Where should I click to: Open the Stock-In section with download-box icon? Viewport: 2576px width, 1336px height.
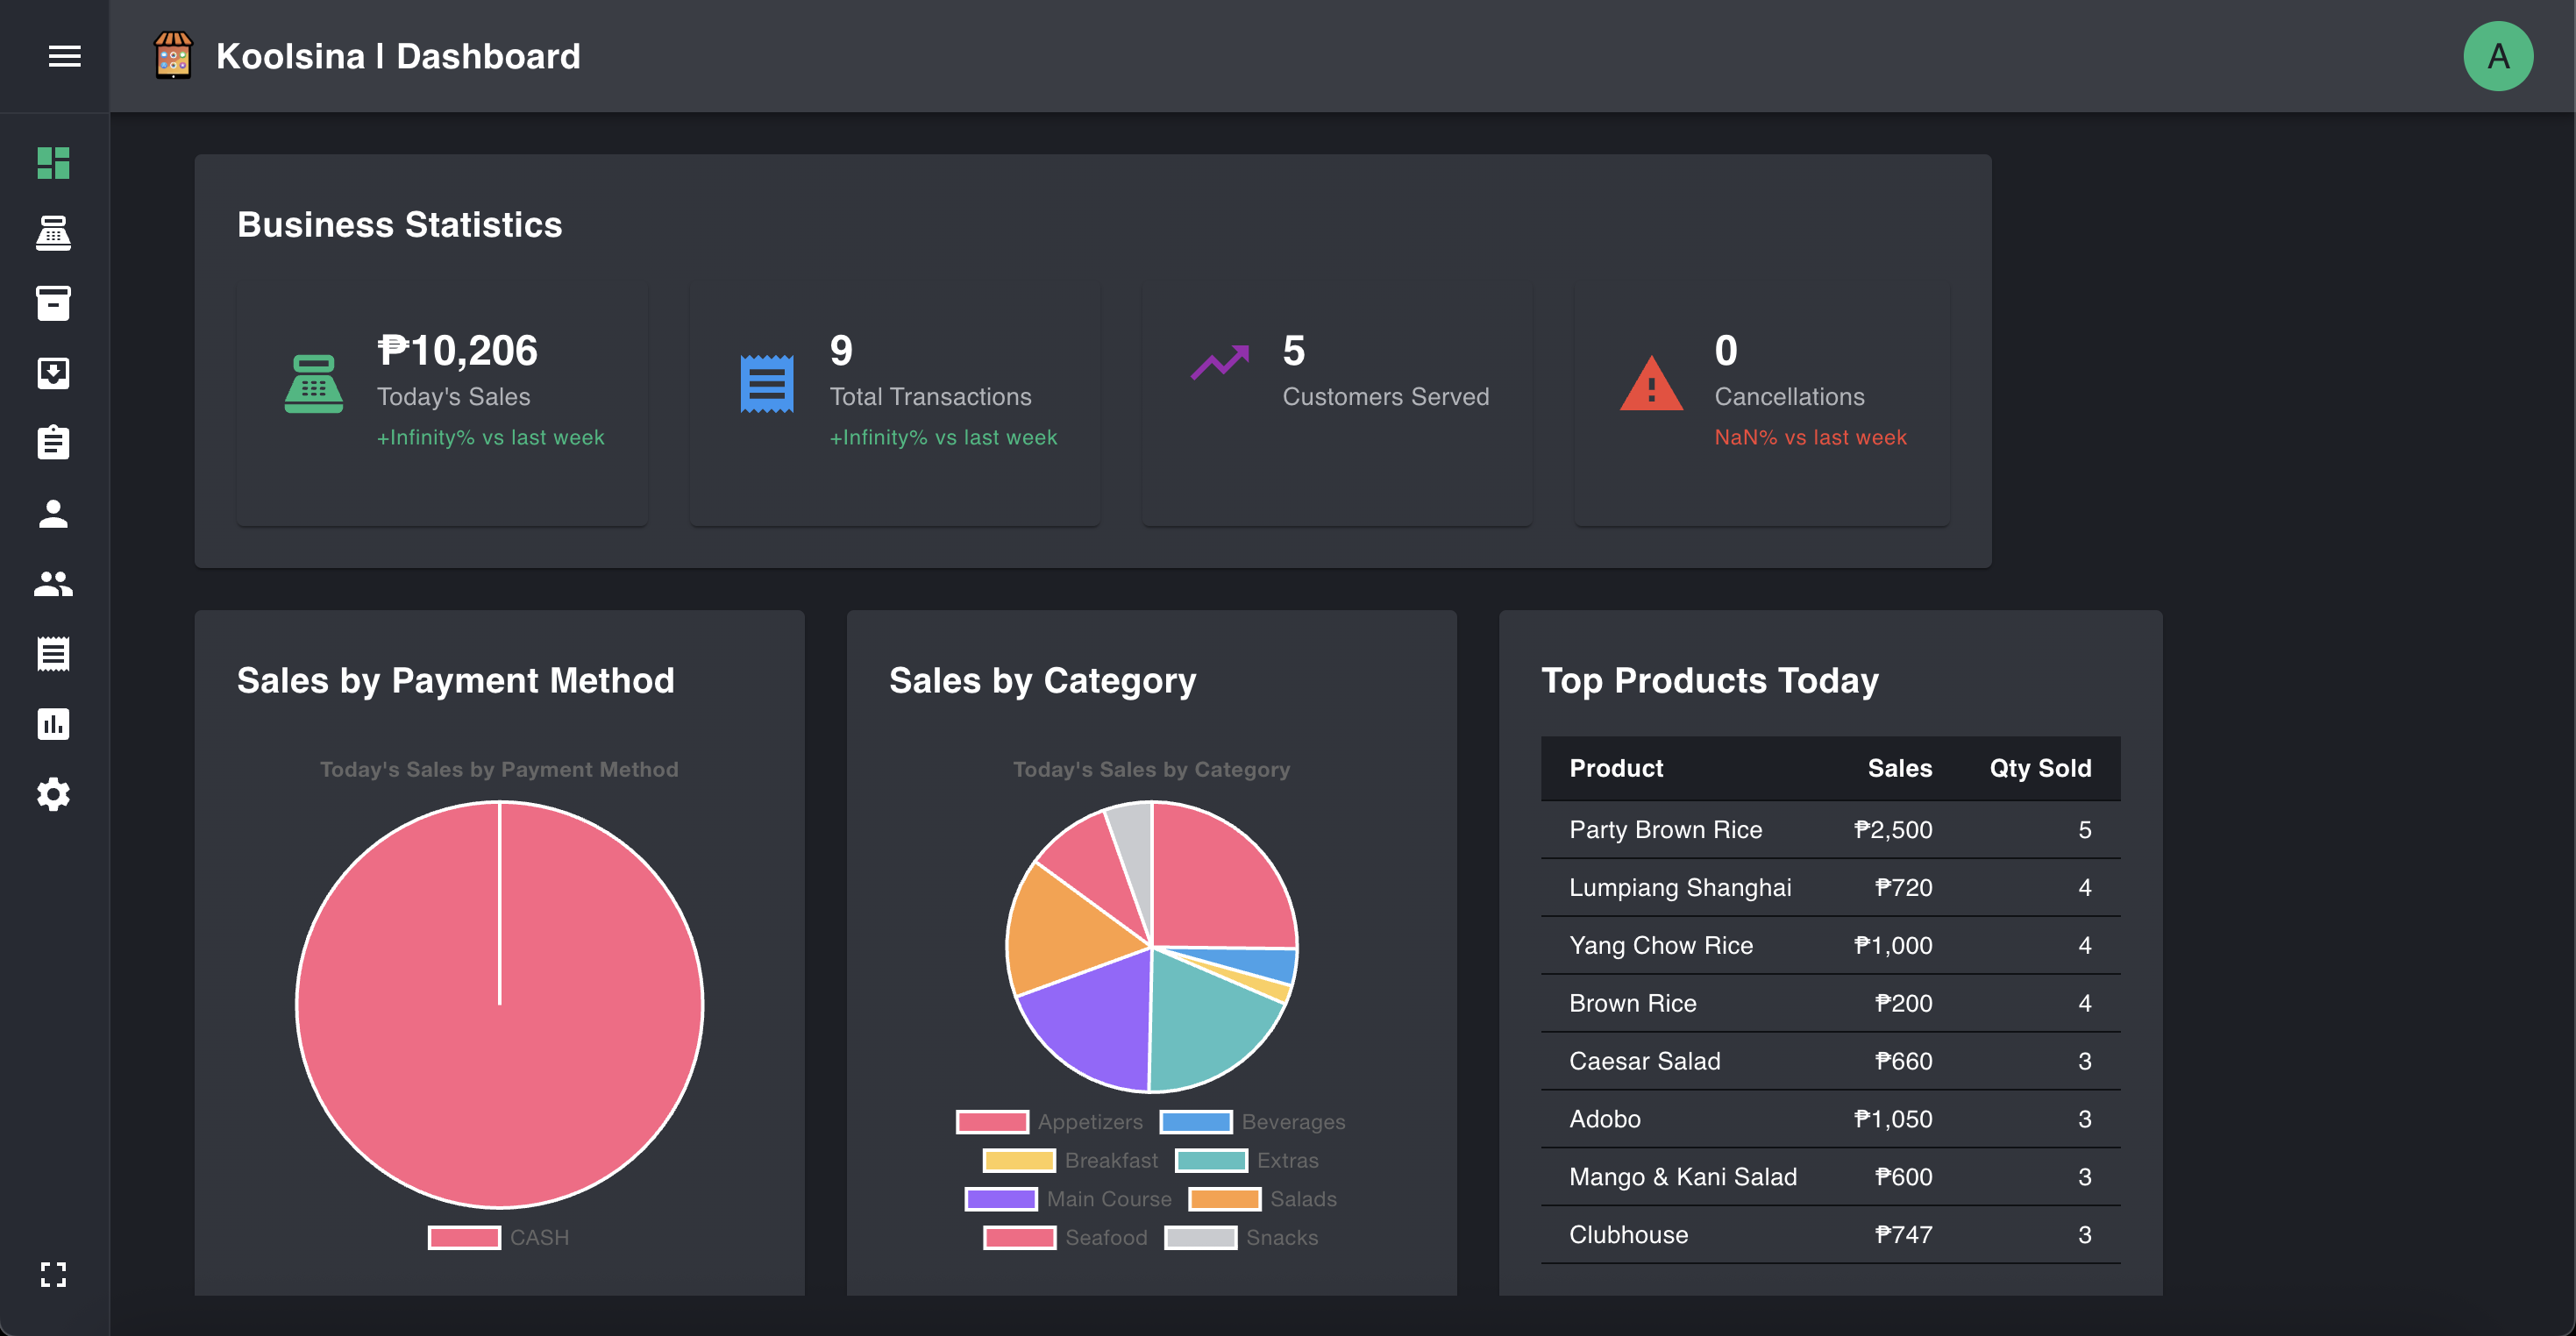click(x=53, y=373)
